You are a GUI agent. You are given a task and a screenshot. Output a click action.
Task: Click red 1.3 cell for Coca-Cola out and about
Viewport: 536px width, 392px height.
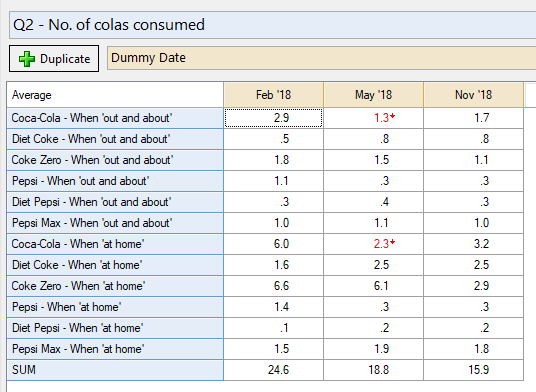point(373,118)
